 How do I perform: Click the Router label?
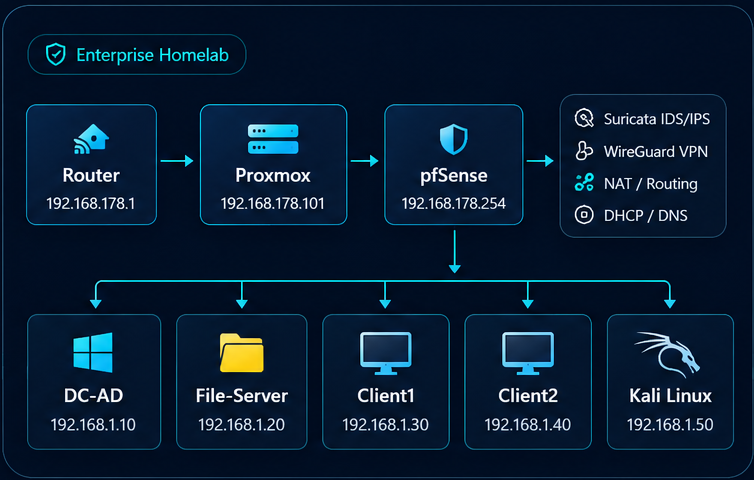[x=91, y=176]
